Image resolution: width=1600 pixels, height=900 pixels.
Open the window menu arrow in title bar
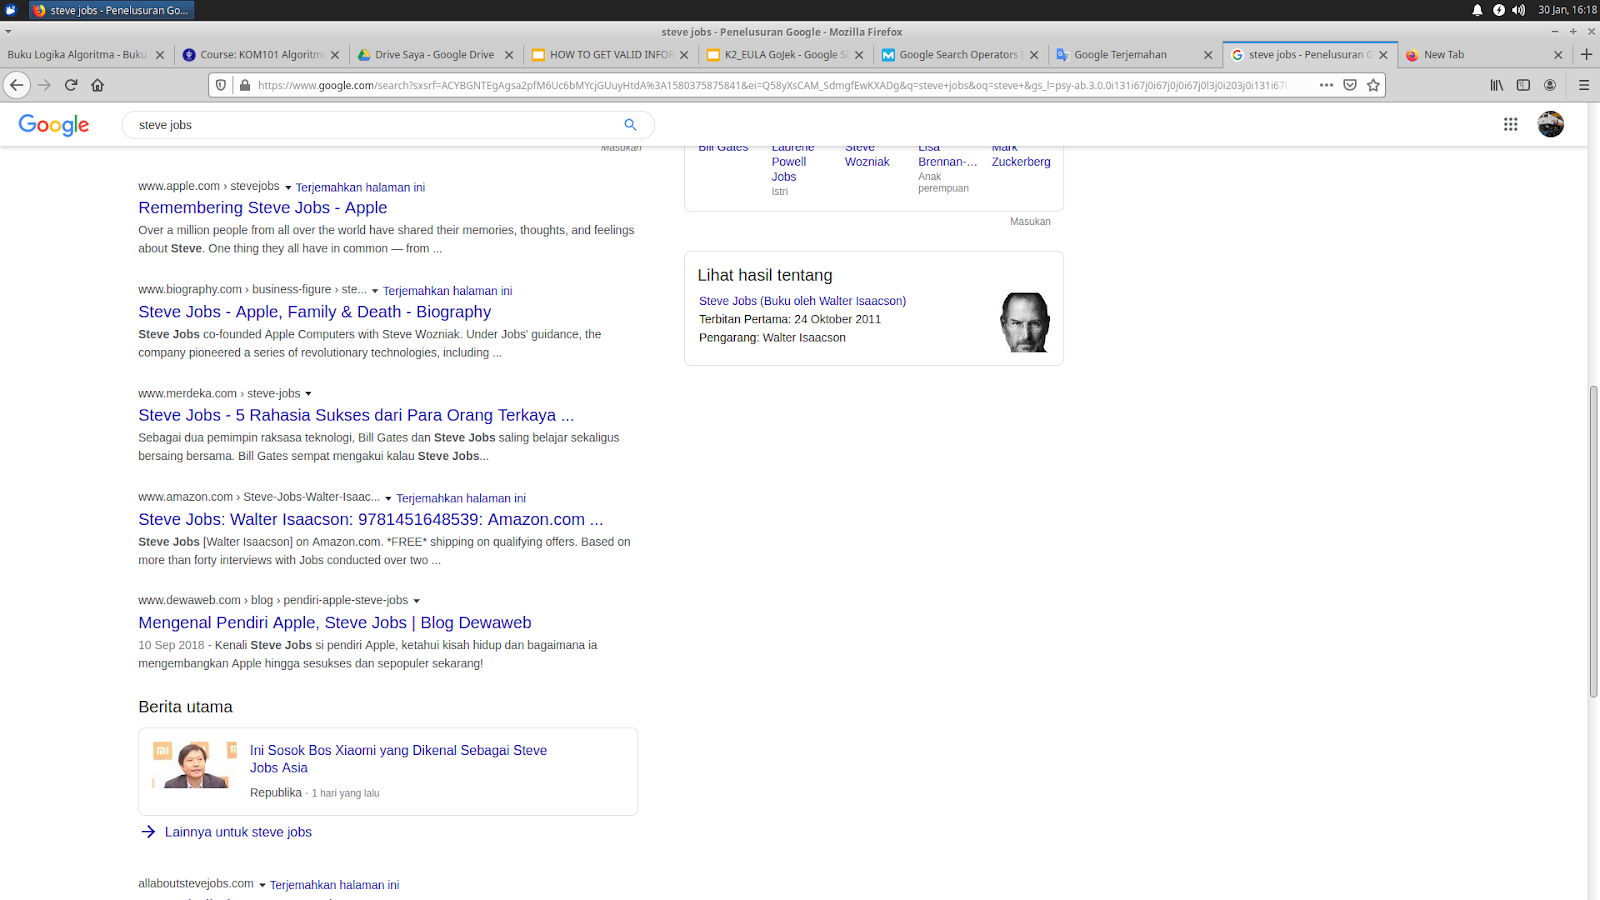tap(8, 32)
